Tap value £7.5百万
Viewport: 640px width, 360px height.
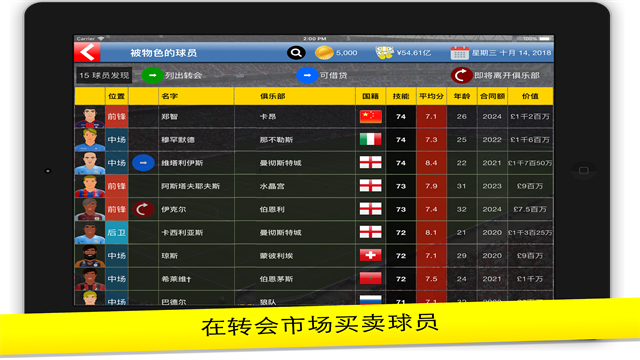[x=530, y=209]
